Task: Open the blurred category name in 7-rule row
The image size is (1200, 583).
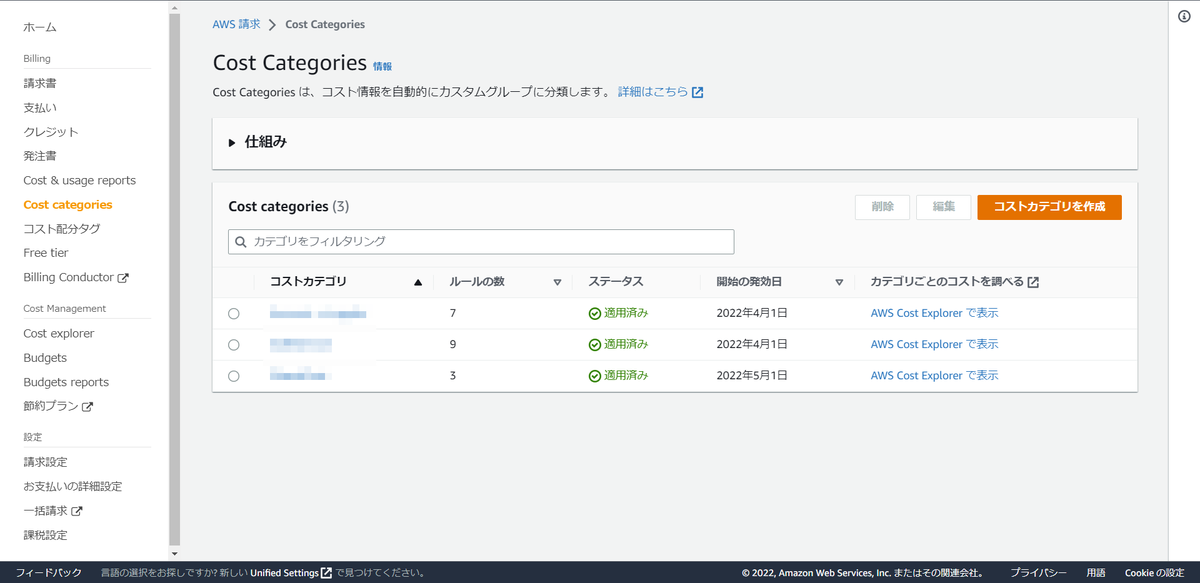Action: pyautogui.click(x=317, y=313)
